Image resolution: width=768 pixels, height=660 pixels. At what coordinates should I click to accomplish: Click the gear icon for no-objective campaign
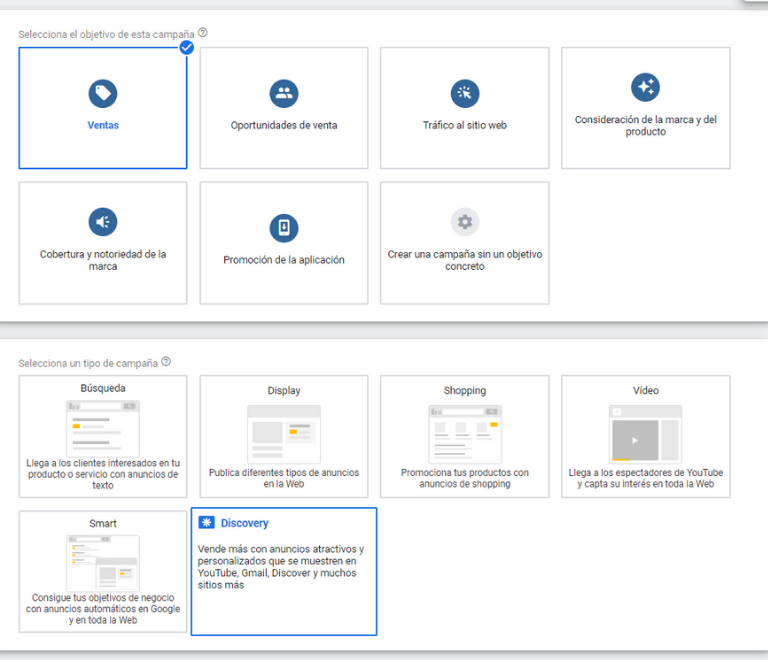point(465,222)
